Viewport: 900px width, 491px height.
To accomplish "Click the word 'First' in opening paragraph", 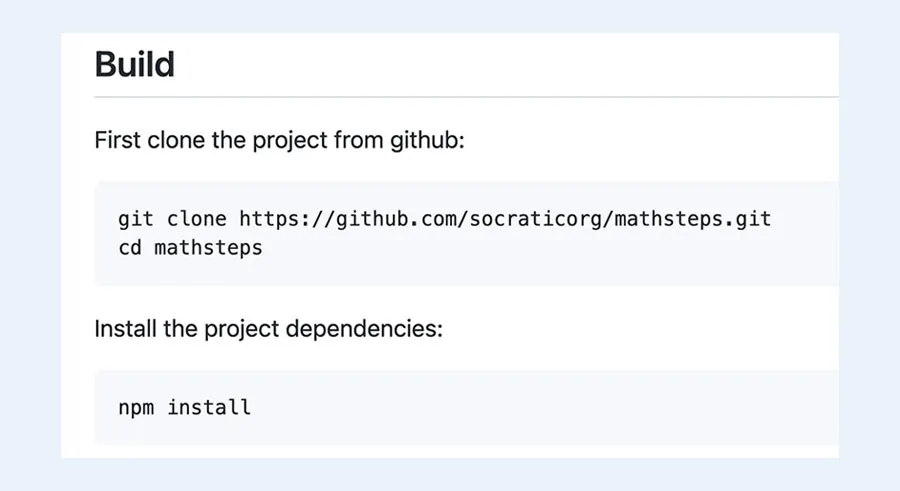I will [118, 140].
